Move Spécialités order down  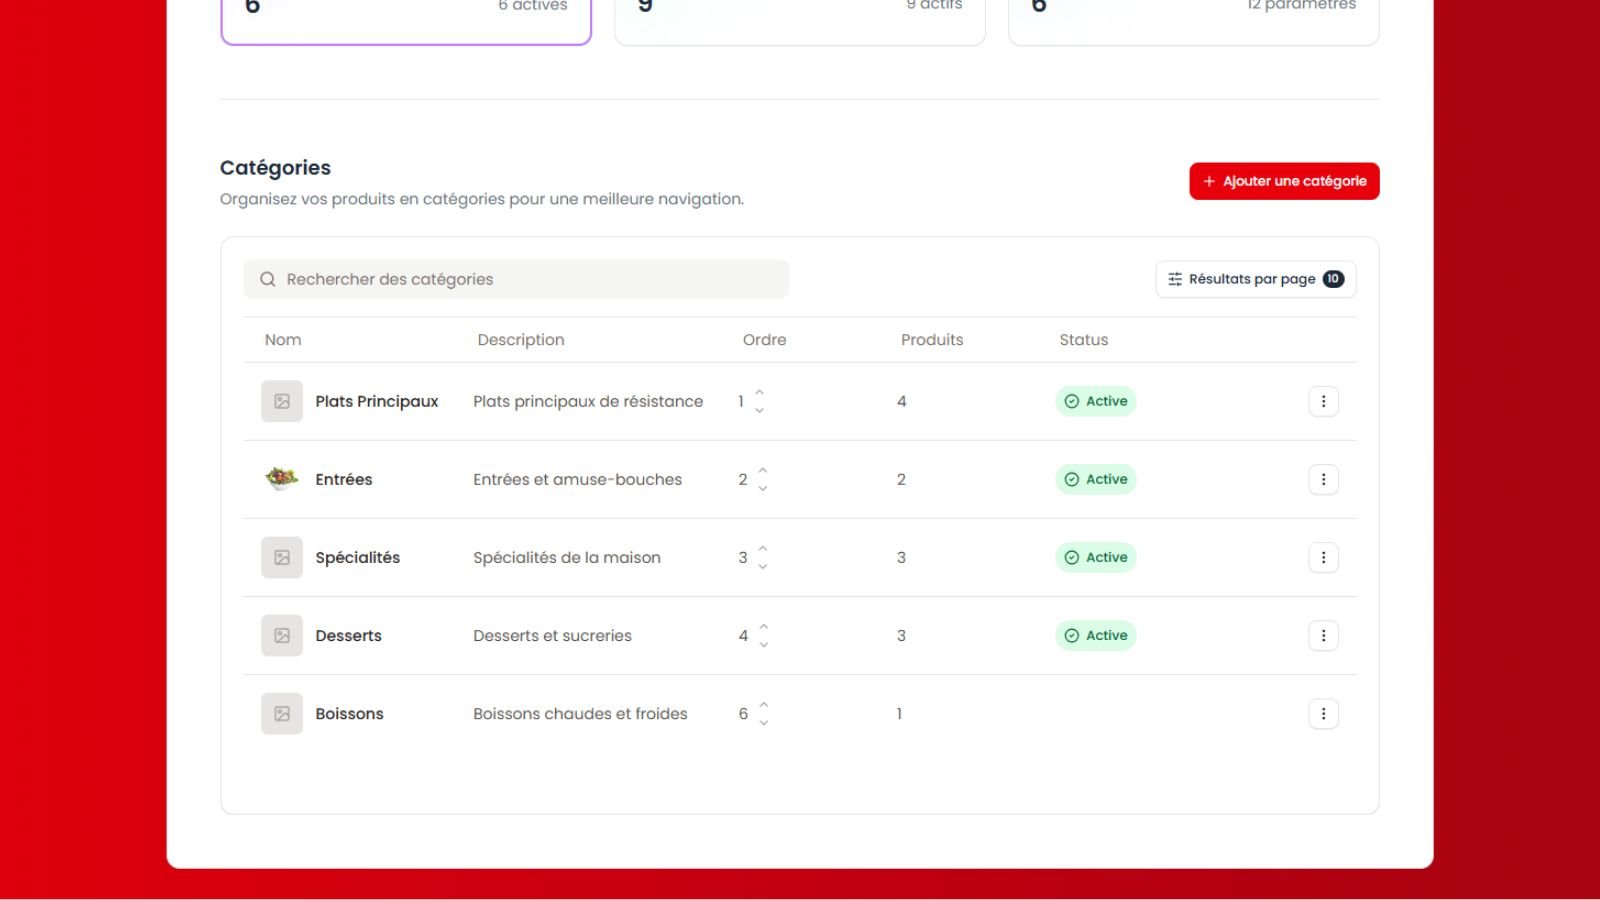763,566
